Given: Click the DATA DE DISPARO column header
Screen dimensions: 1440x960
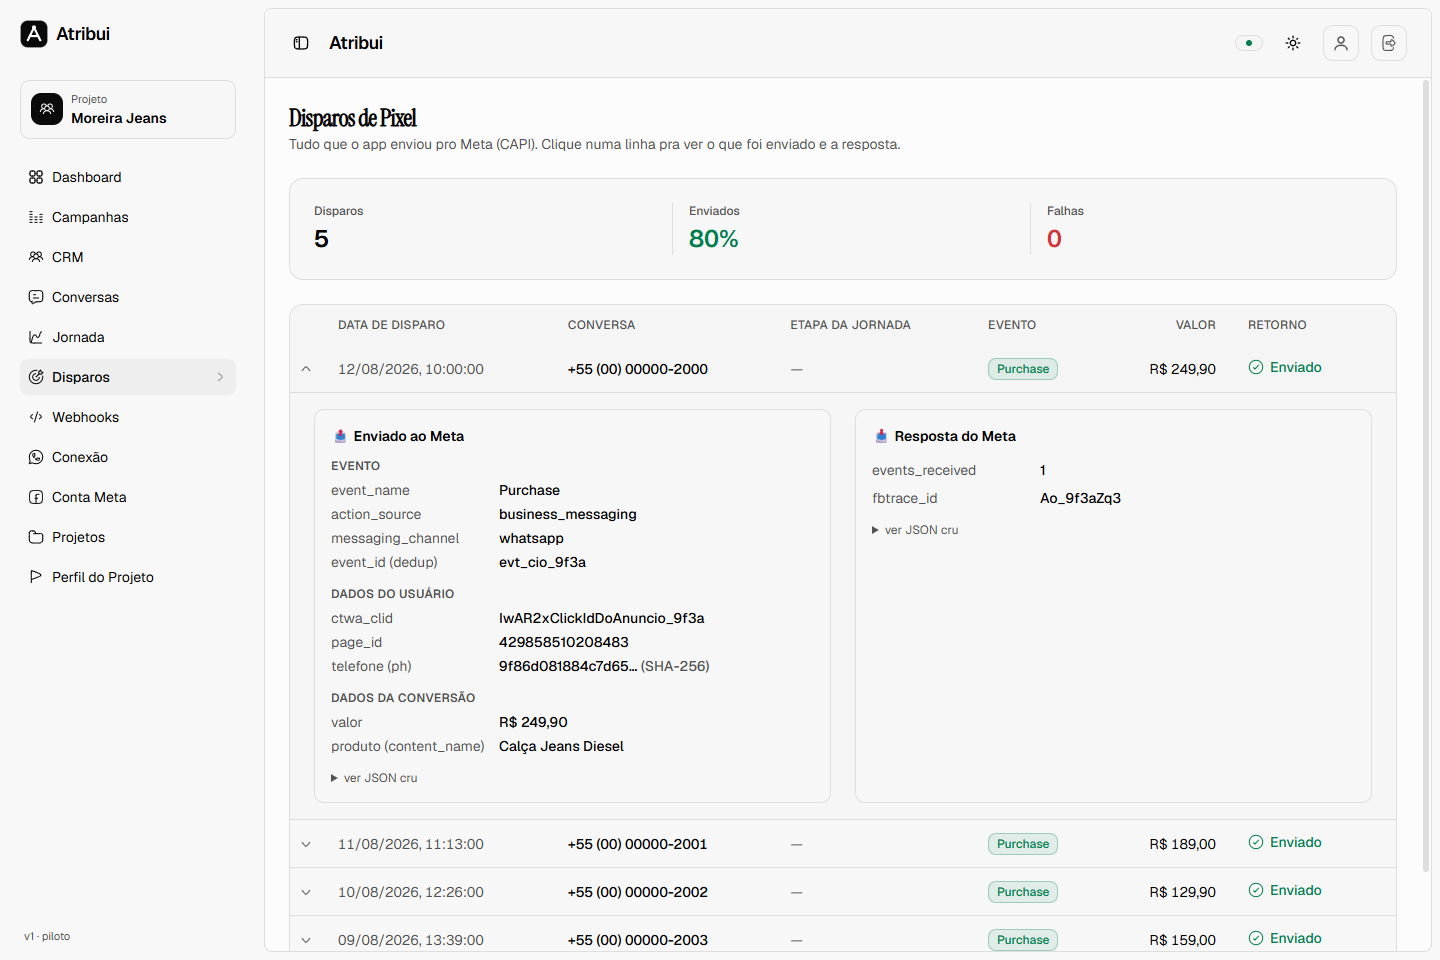Looking at the screenshot, I should [x=391, y=325].
